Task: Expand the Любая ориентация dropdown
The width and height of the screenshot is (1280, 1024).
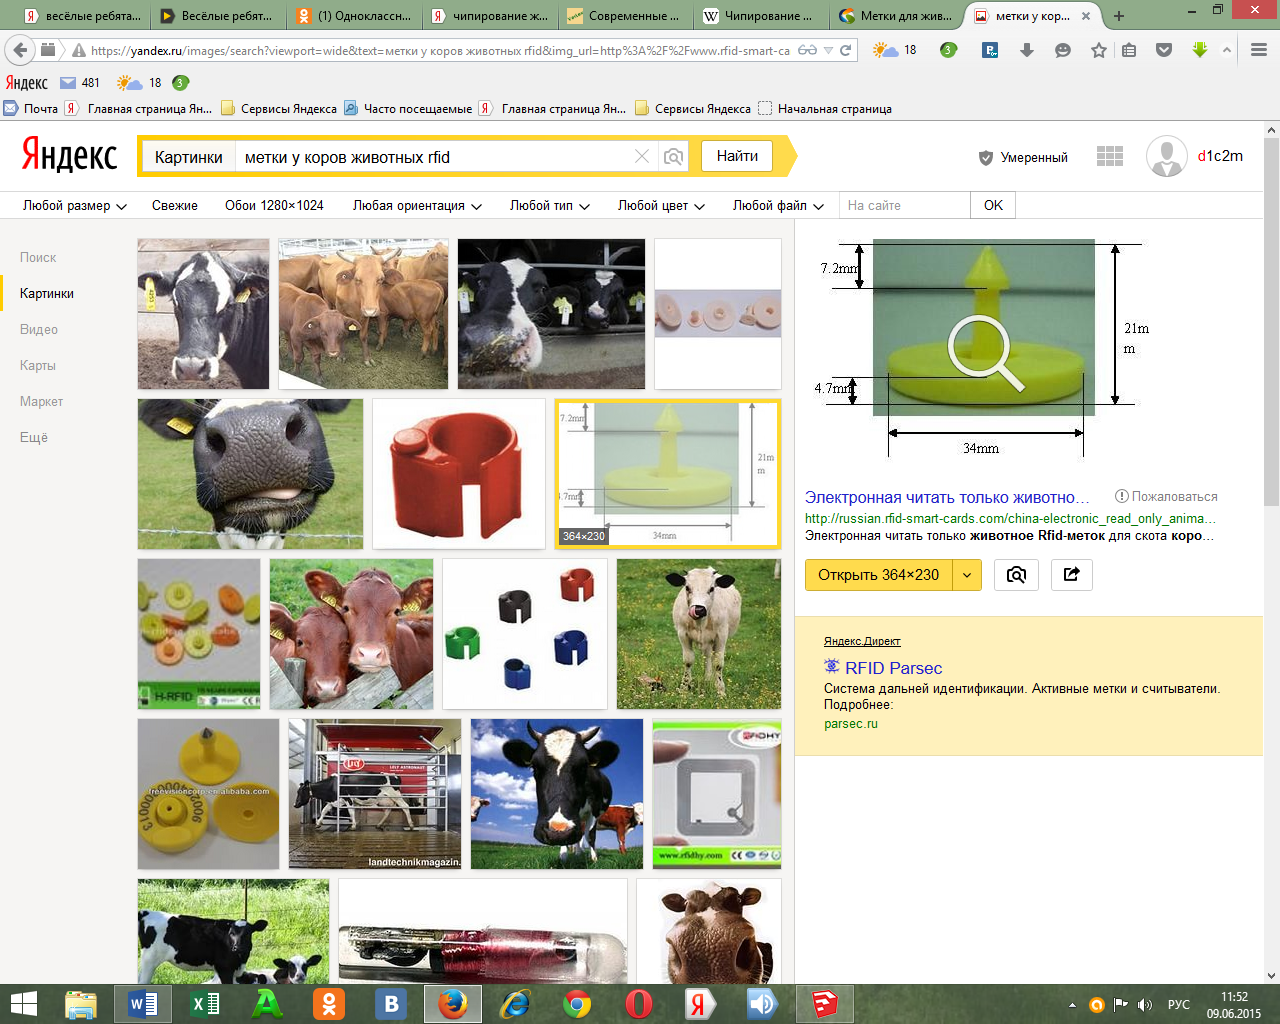Action: (x=417, y=205)
